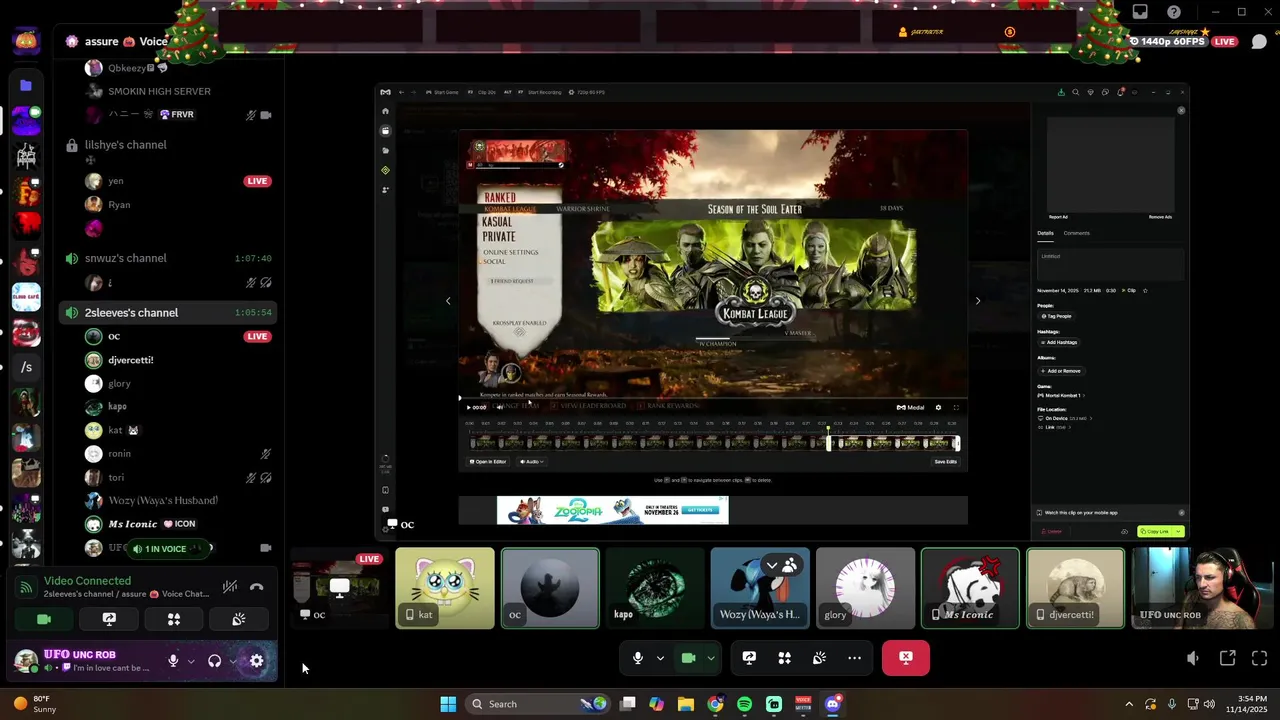Open oc's live stream thumbnail tile
The height and width of the screenshot is (720, 1280).
340,588
